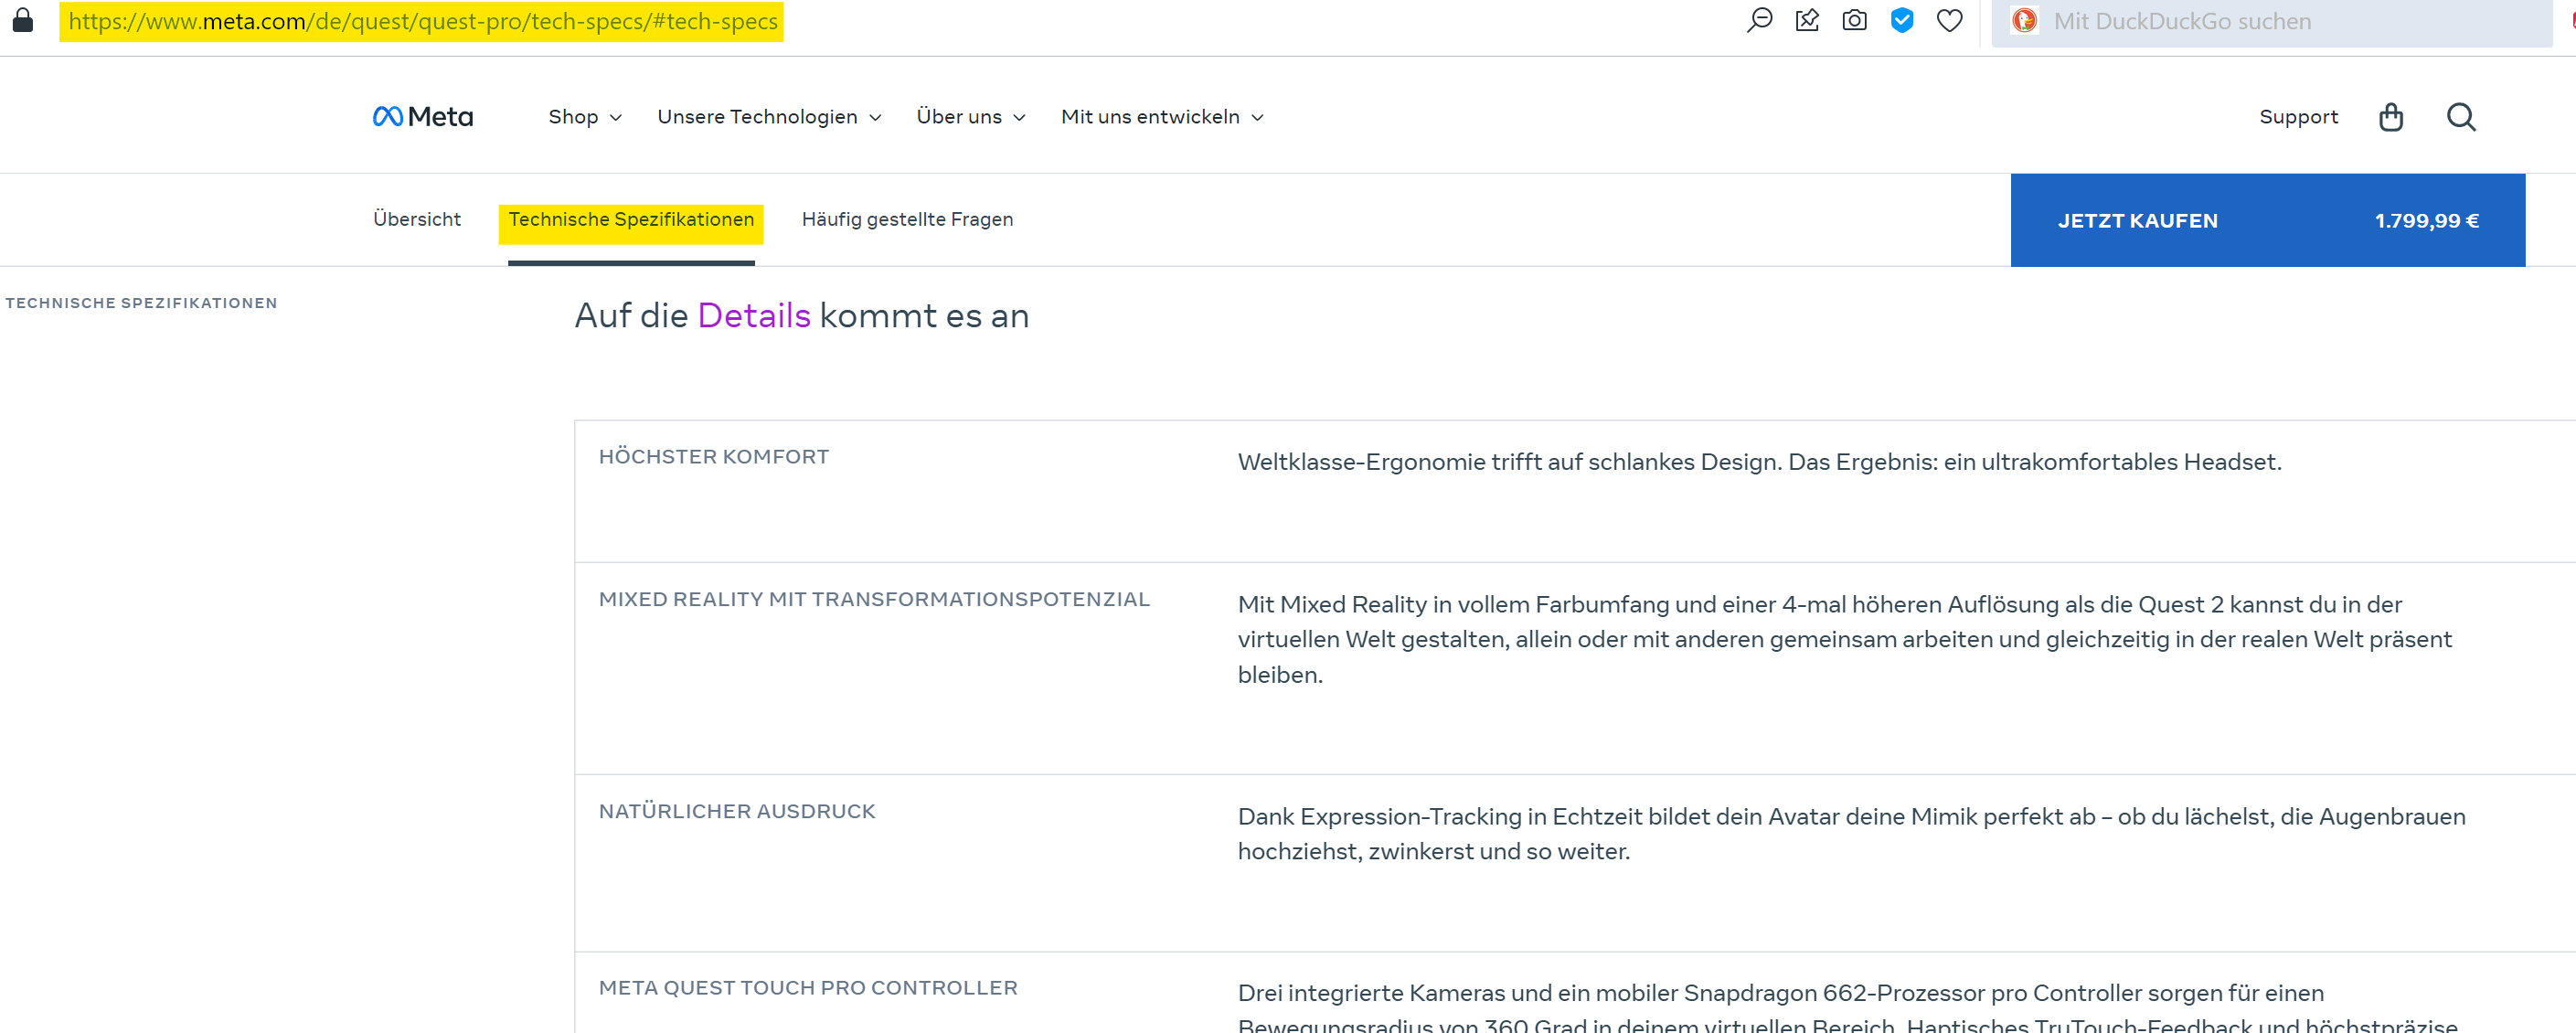The width and height of the screenshot is (2576, 1033).
Task: Toggle the blue shield ad-blocker icon
Action: pos(1902,20)
